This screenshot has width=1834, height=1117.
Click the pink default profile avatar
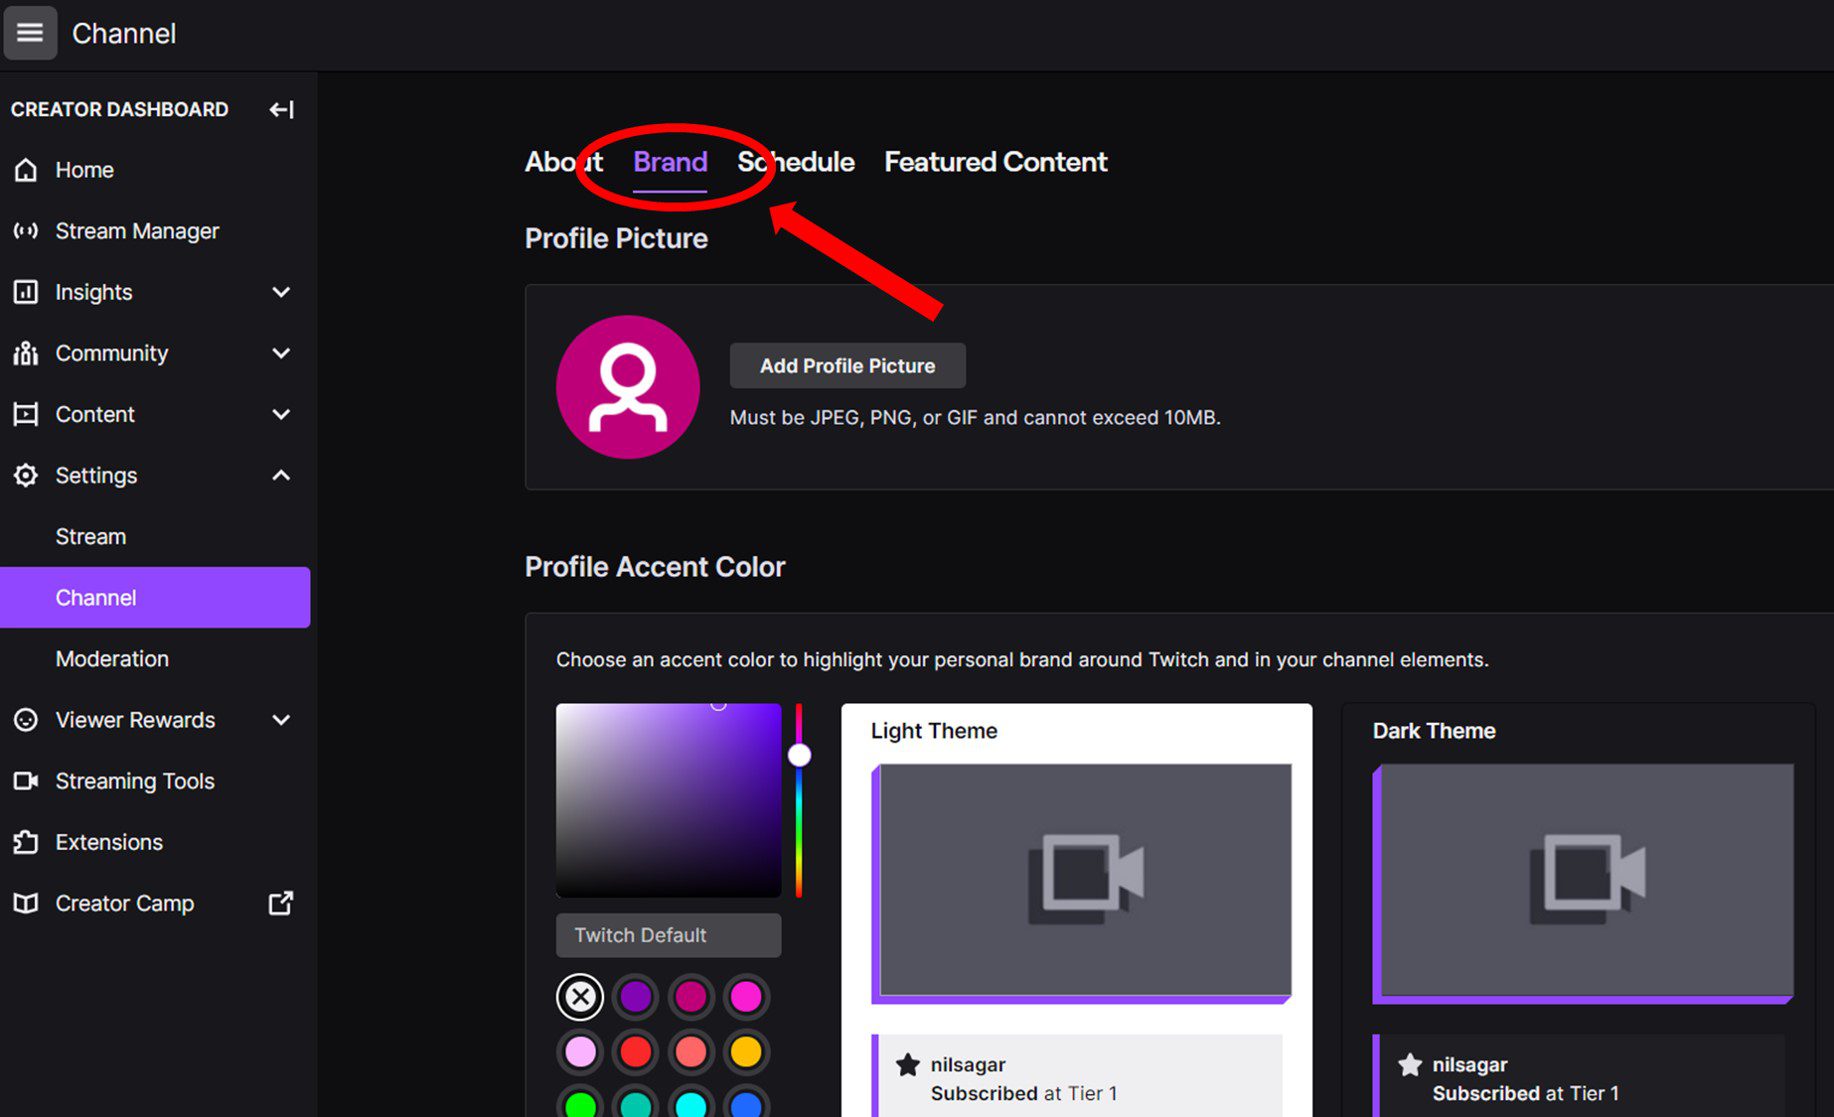tap(628, 387)
